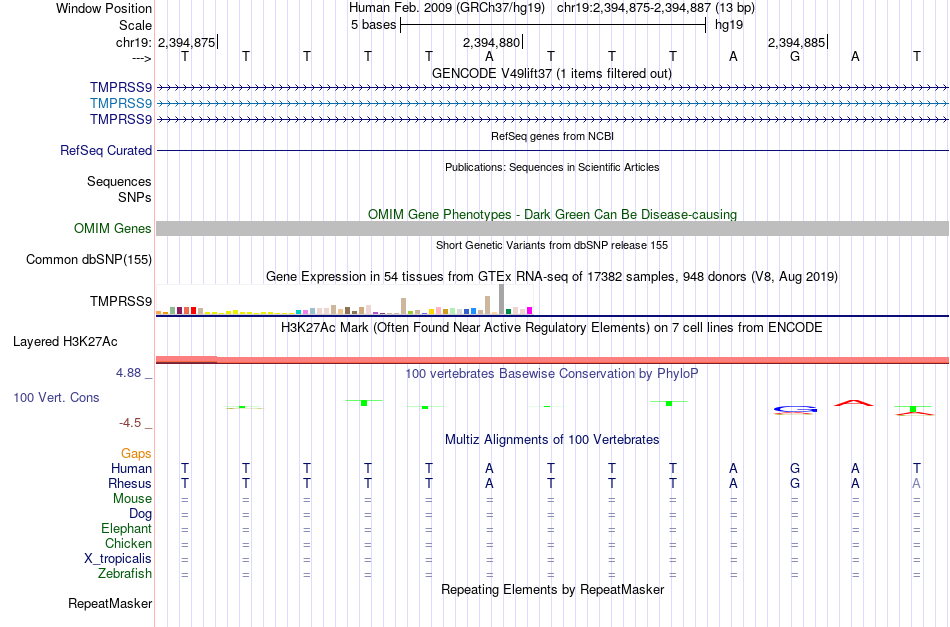The width and height of the screenshot is (950, 627).
Task: Open the RefSeq Curated track label
Action: pos(105,150)
